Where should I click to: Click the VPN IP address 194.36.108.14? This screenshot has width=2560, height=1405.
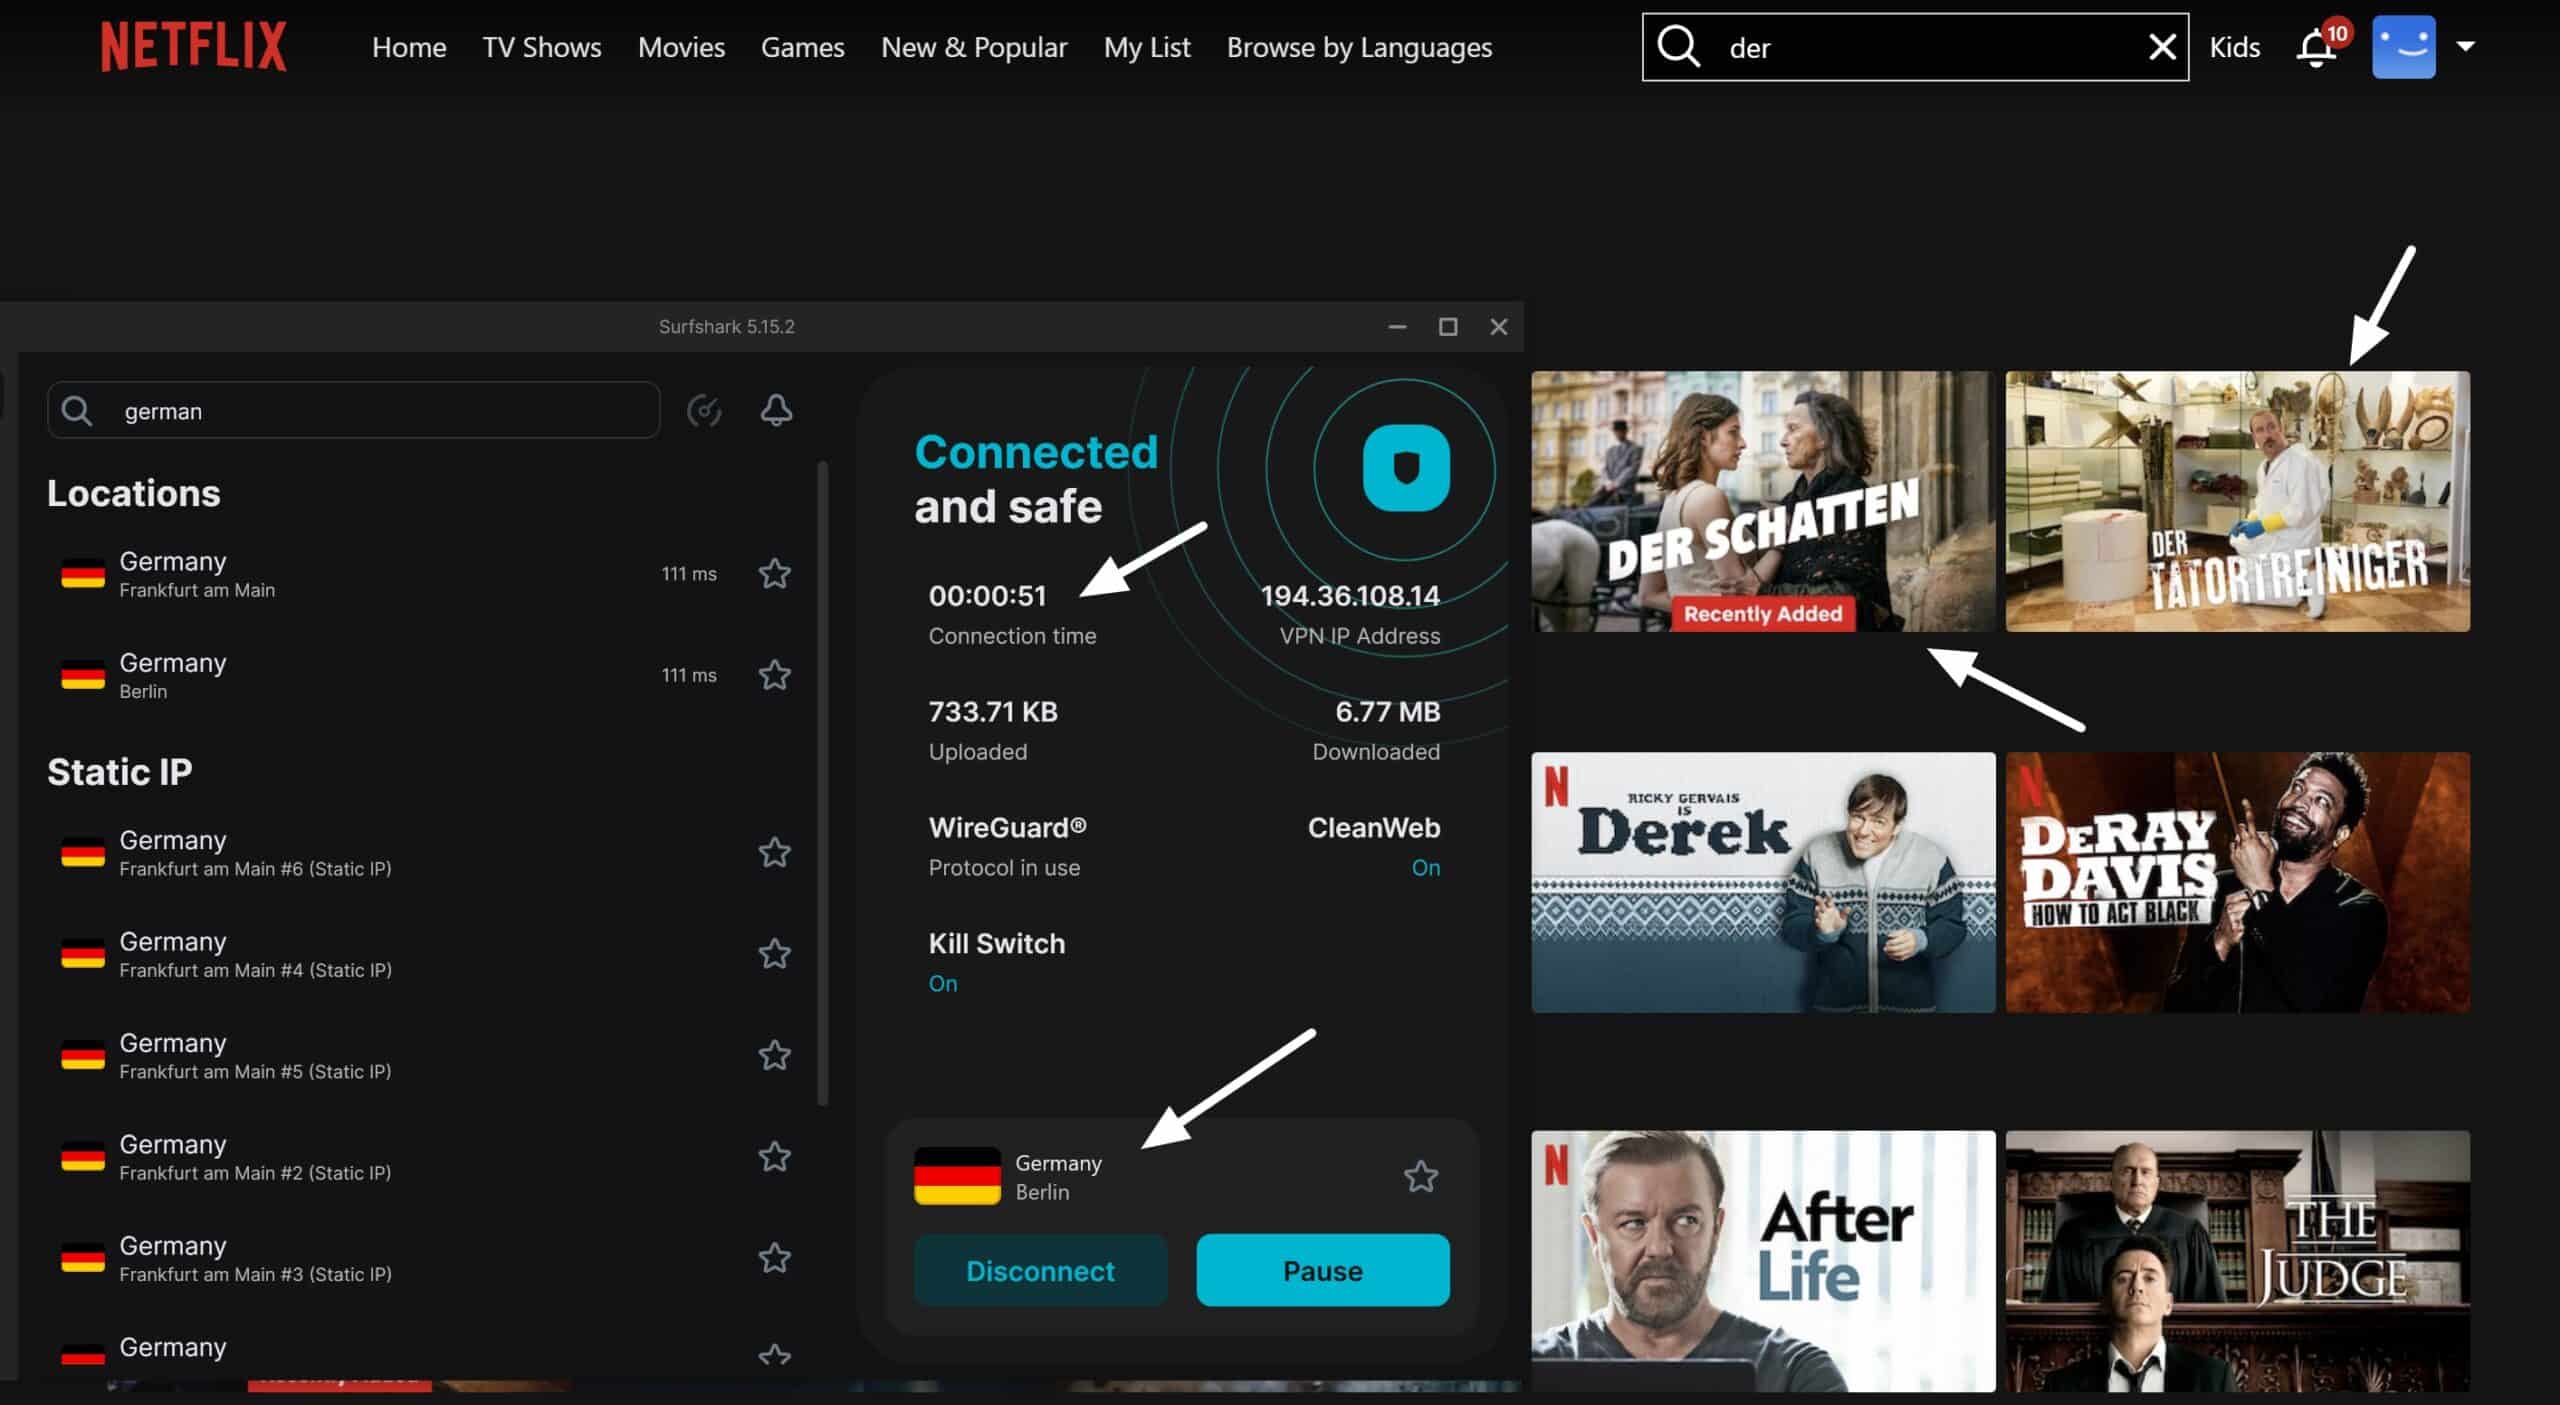1350,596
